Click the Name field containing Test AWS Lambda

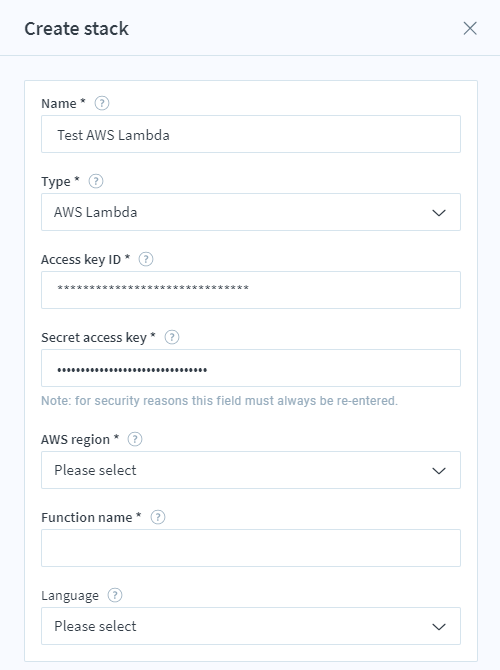[251, 134]
